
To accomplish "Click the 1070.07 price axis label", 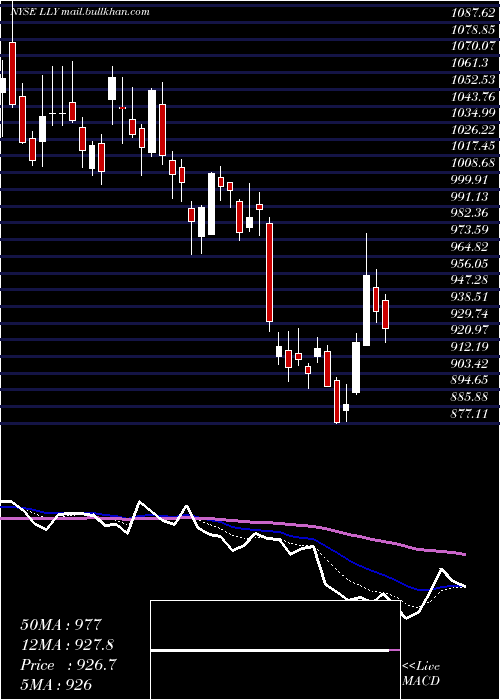I will click(473, 46).
